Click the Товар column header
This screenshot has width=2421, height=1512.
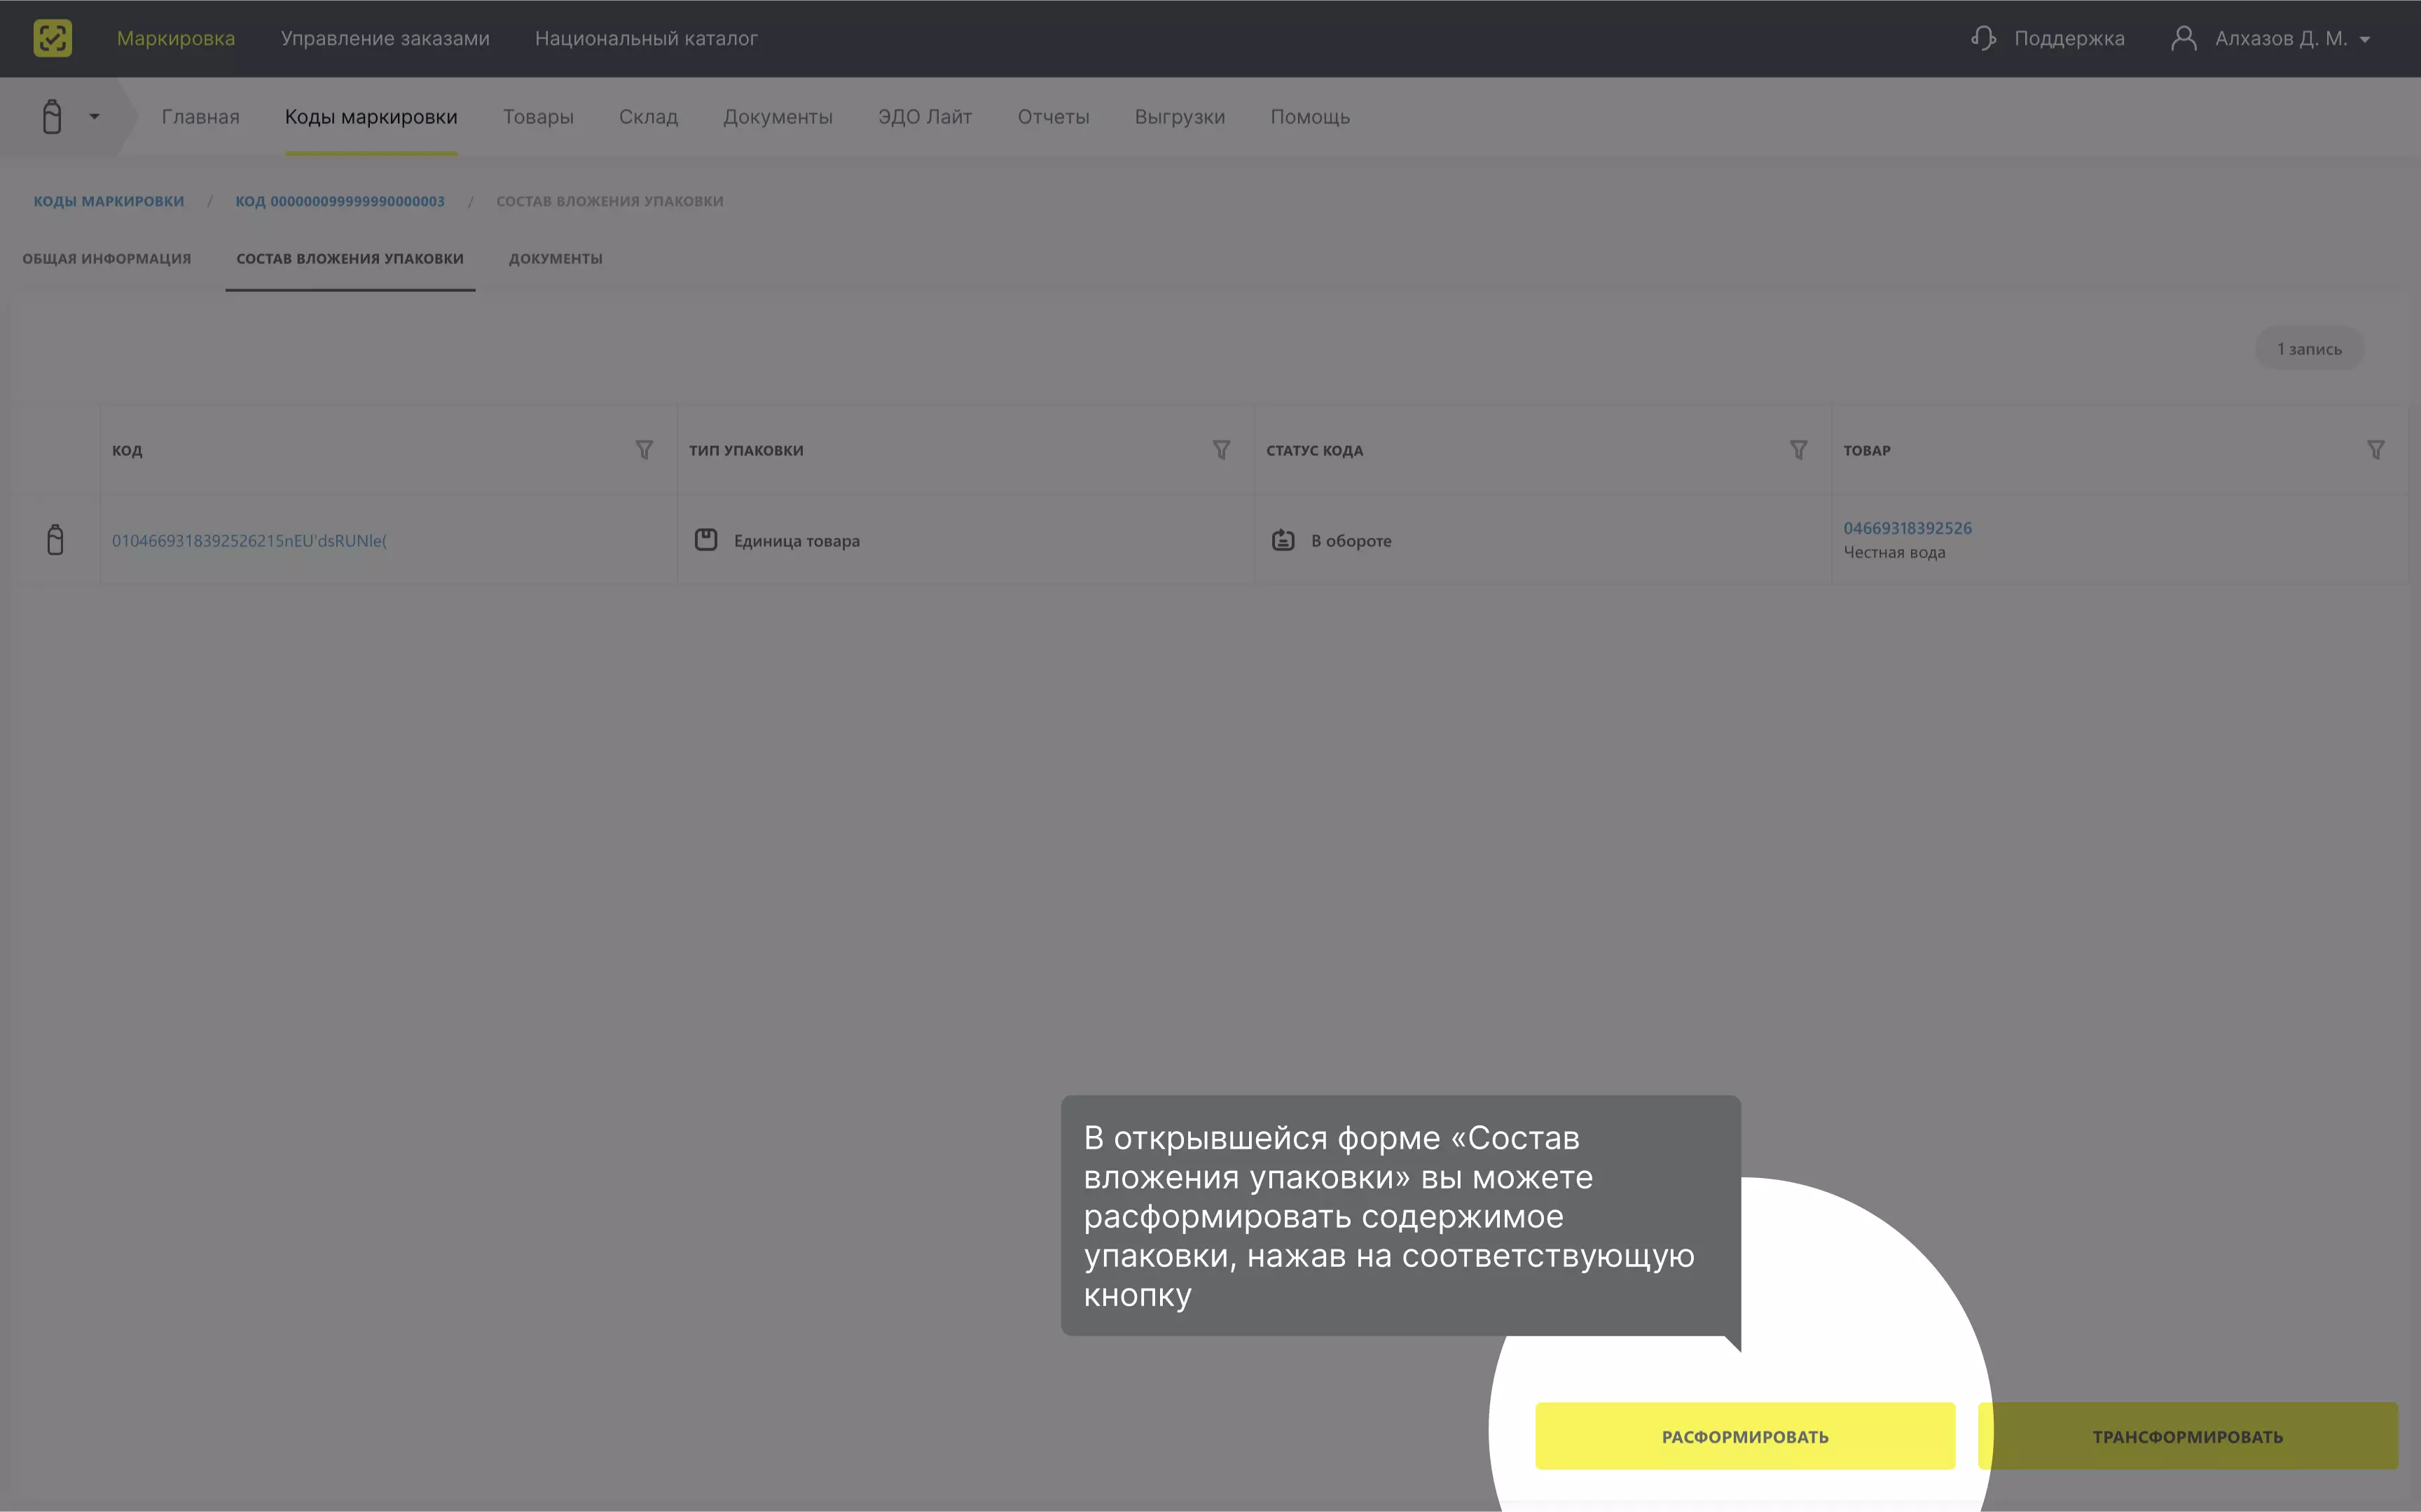click(x=1867, y=451)
